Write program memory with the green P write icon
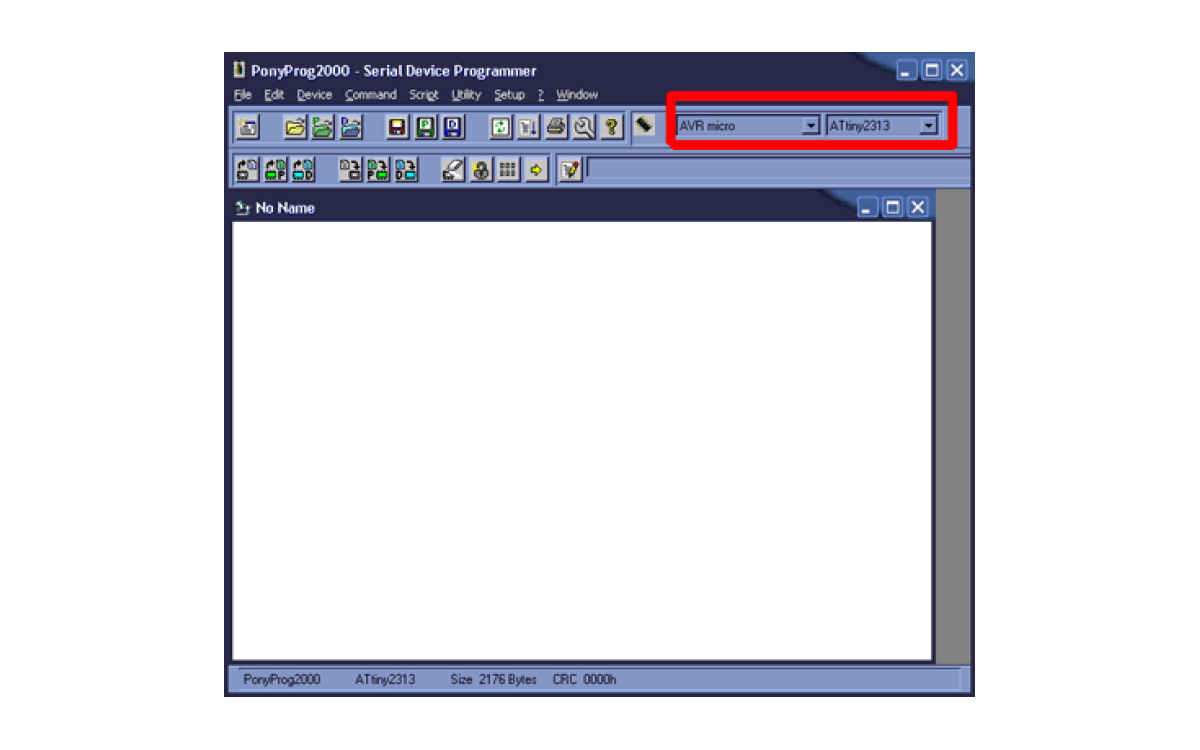This screenshot has width=1200, height=750. click(x=378, y=170)
